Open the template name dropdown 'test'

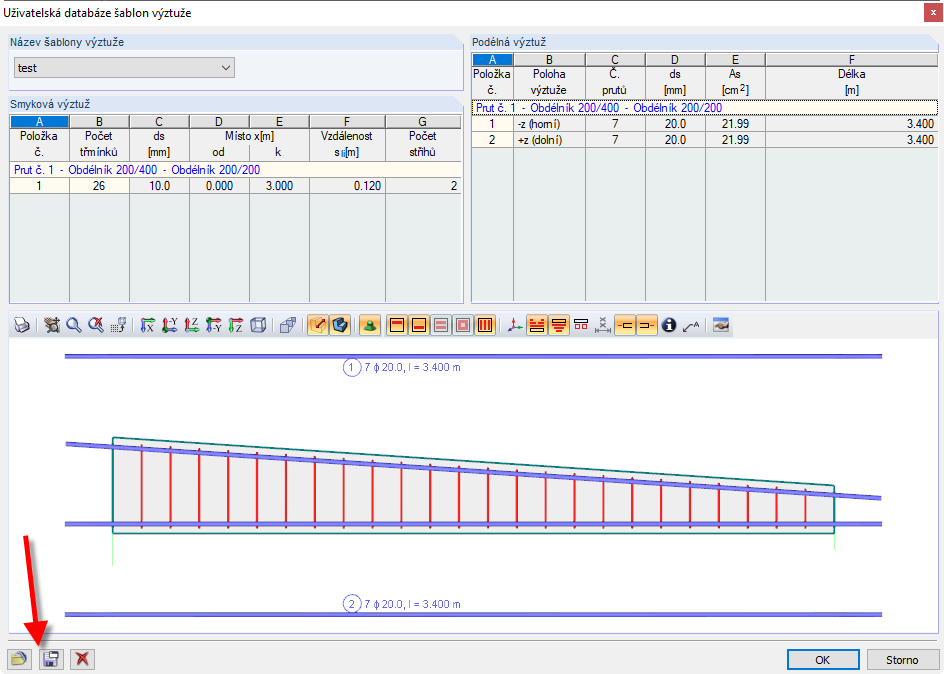124,68
